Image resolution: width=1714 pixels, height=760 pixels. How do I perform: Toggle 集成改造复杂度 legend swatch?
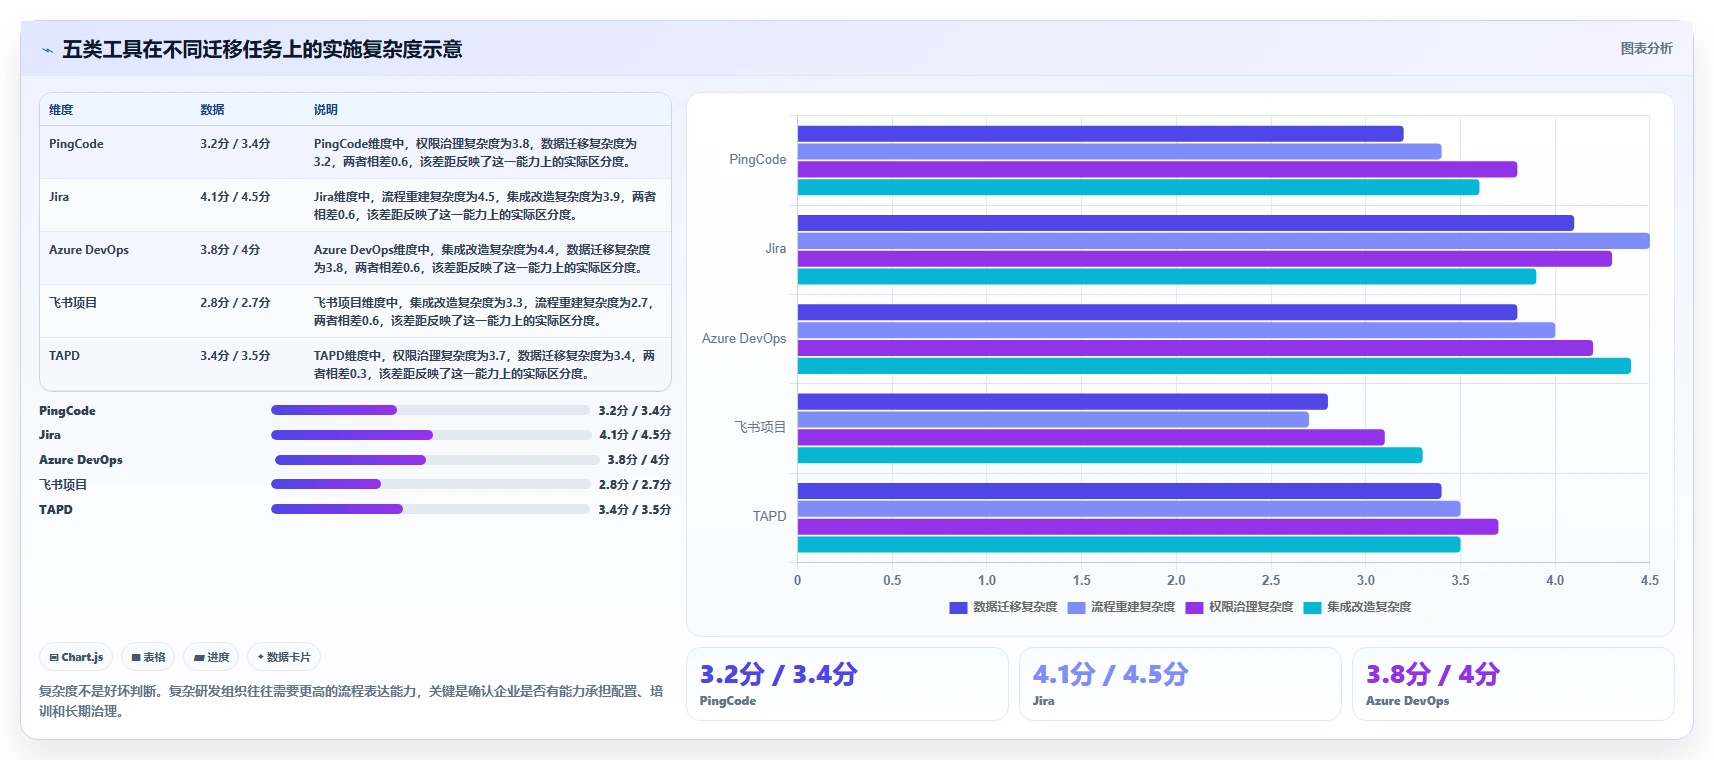tap(1312, 607)
